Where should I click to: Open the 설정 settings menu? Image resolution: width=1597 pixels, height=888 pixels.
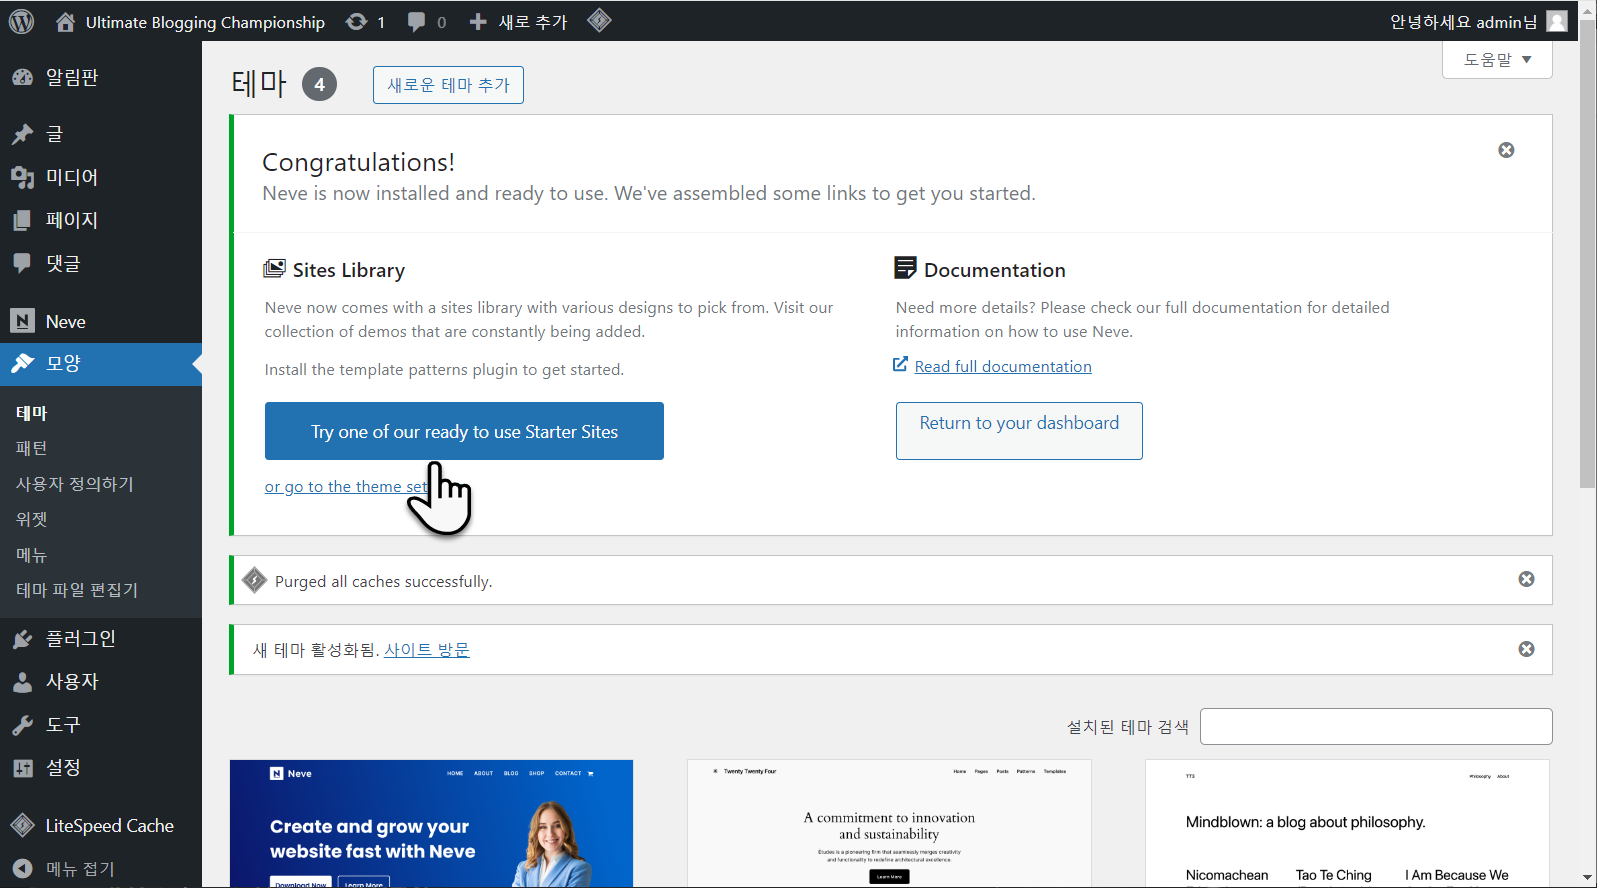(101, 767)
